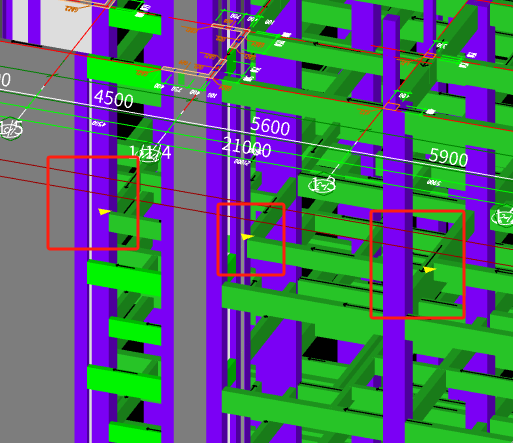Select the 5600 dimension label
This screenshot has height=443, width=513.
[270, 126]
